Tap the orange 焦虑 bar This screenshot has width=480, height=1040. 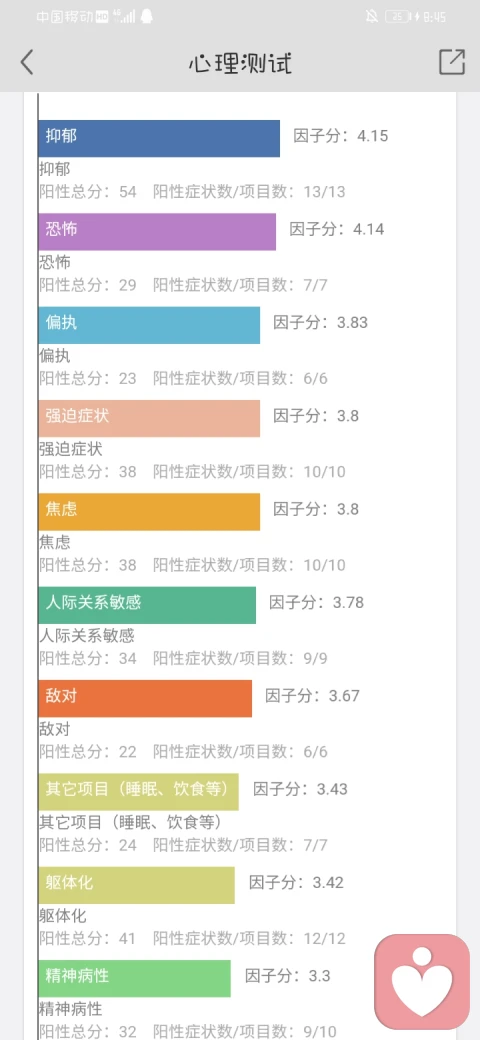(149, 511)
